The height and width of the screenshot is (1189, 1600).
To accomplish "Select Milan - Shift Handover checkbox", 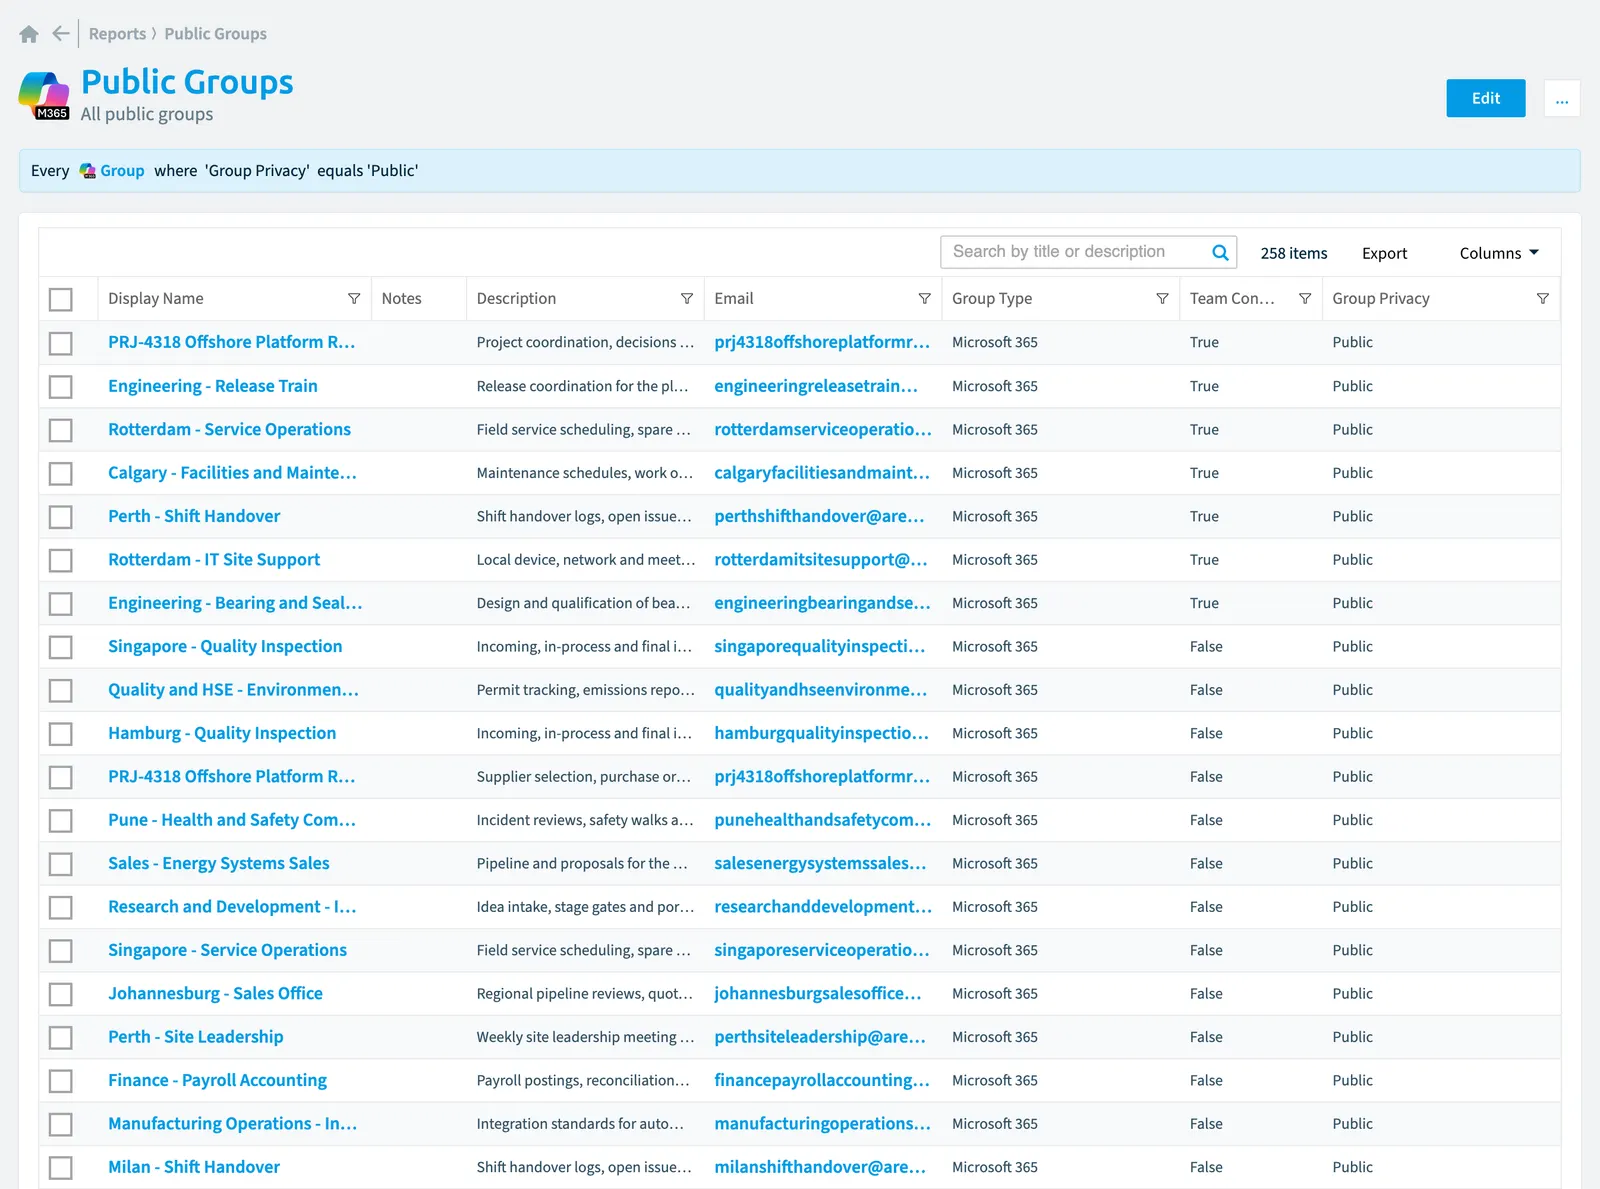I will pyautogui.click(x=61, y=1167).
